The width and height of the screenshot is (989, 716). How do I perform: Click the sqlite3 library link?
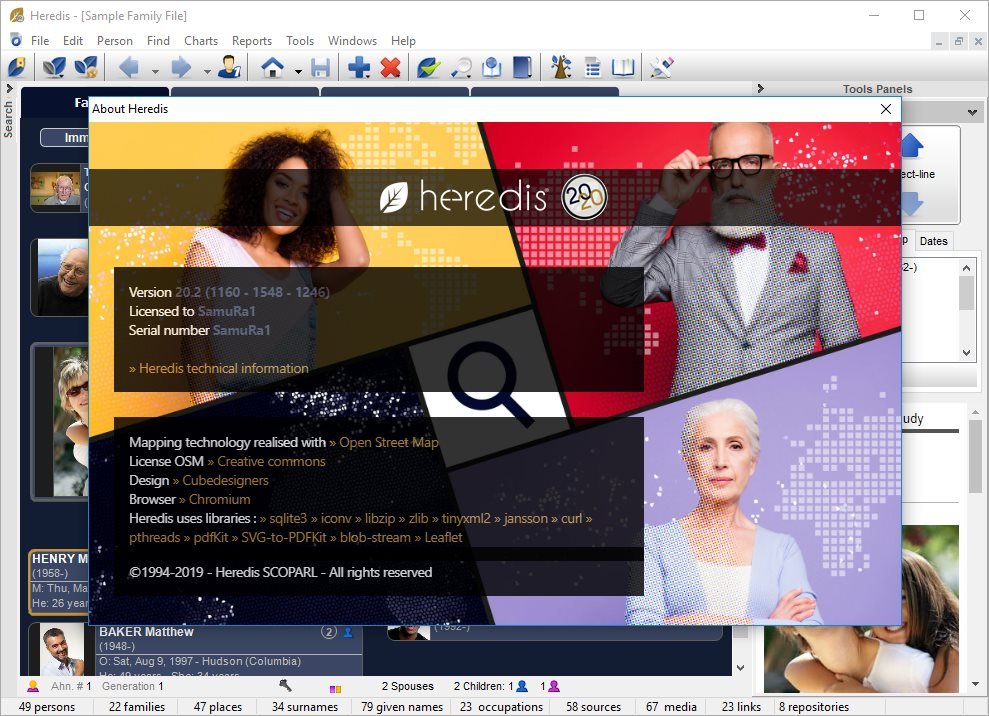(283, 519)
